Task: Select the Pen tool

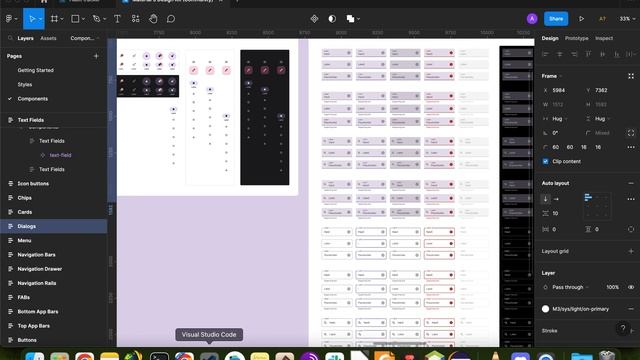Action: point(96,19)
